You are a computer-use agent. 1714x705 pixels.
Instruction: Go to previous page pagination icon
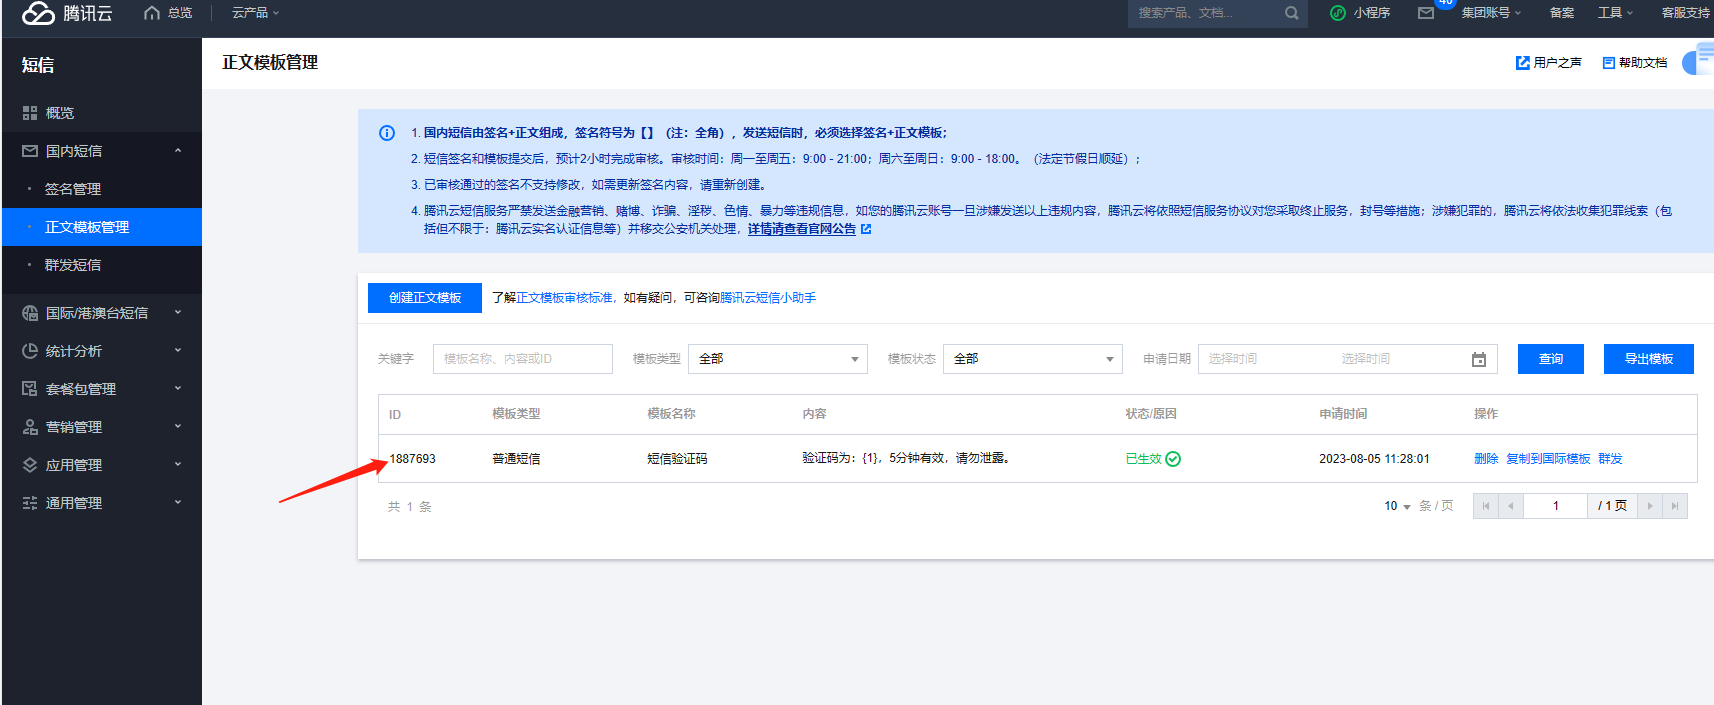1510,506
